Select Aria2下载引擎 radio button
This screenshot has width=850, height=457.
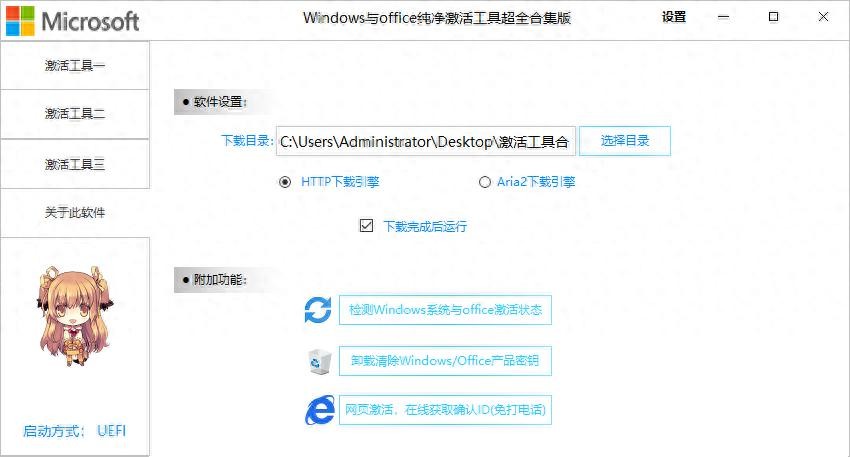coord(485,182)
